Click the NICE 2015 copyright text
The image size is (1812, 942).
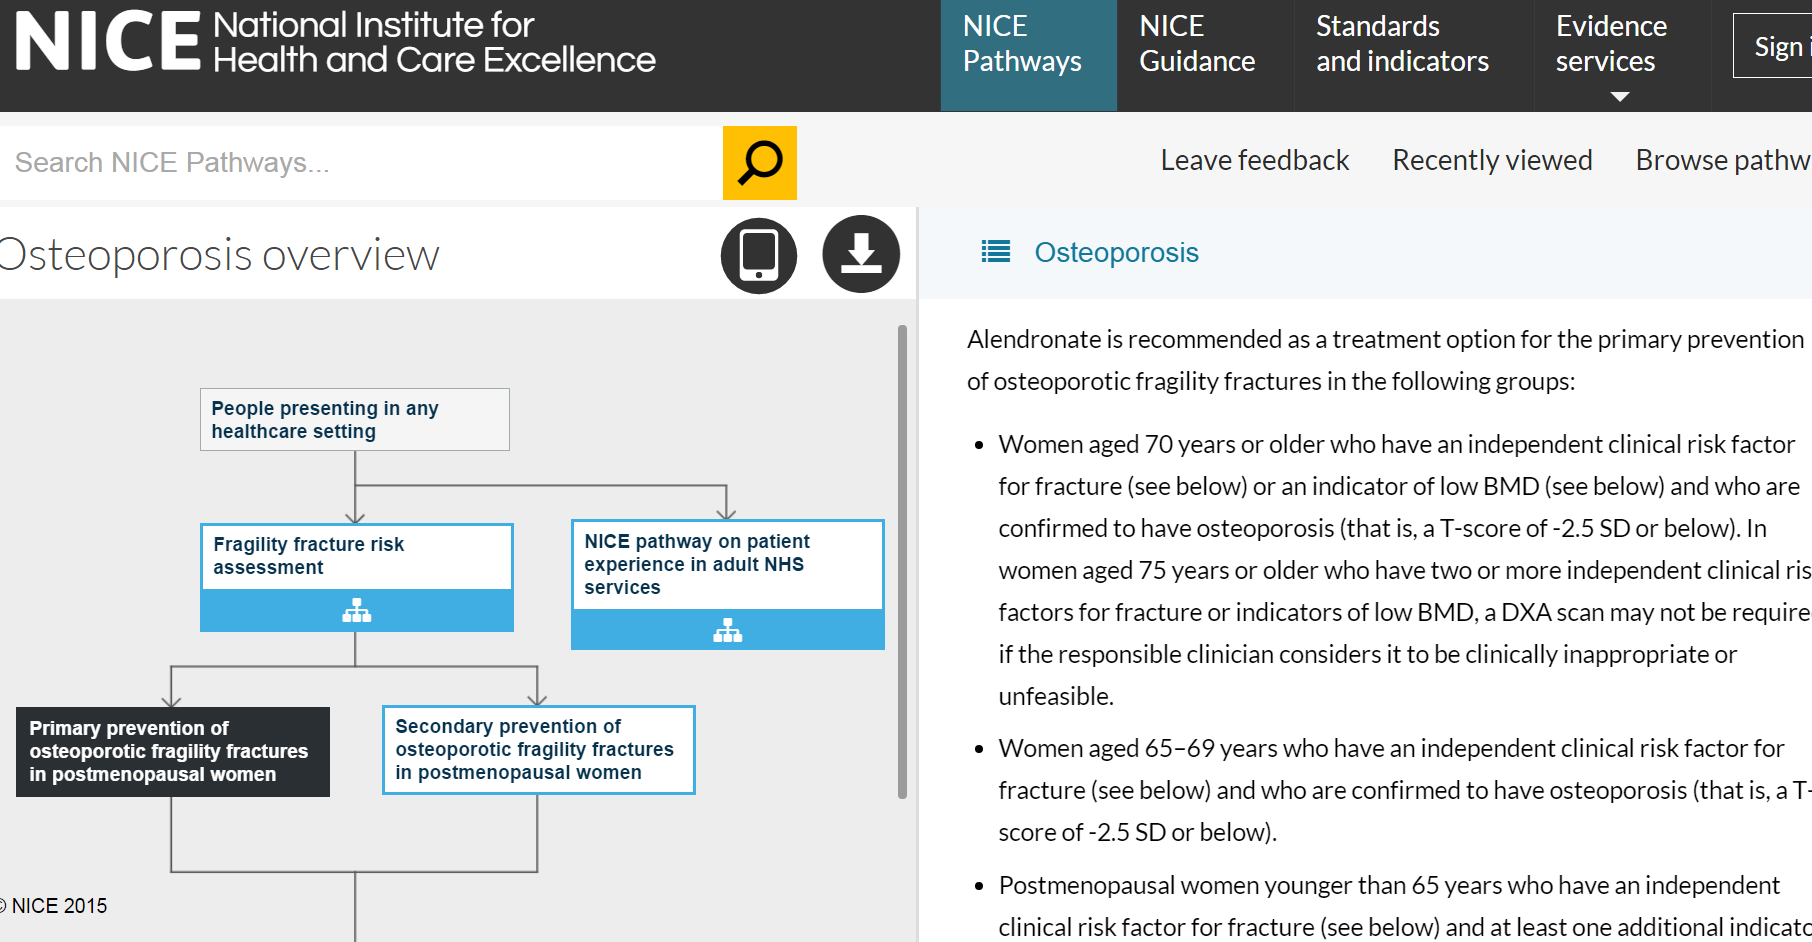pos(54,906)
